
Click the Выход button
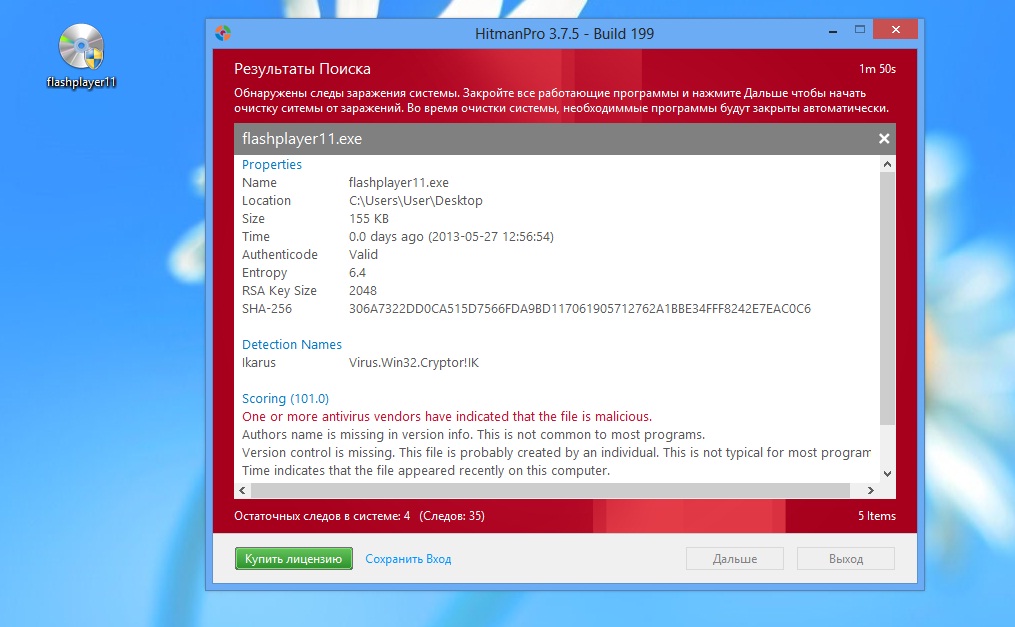[x=846, y=558]
